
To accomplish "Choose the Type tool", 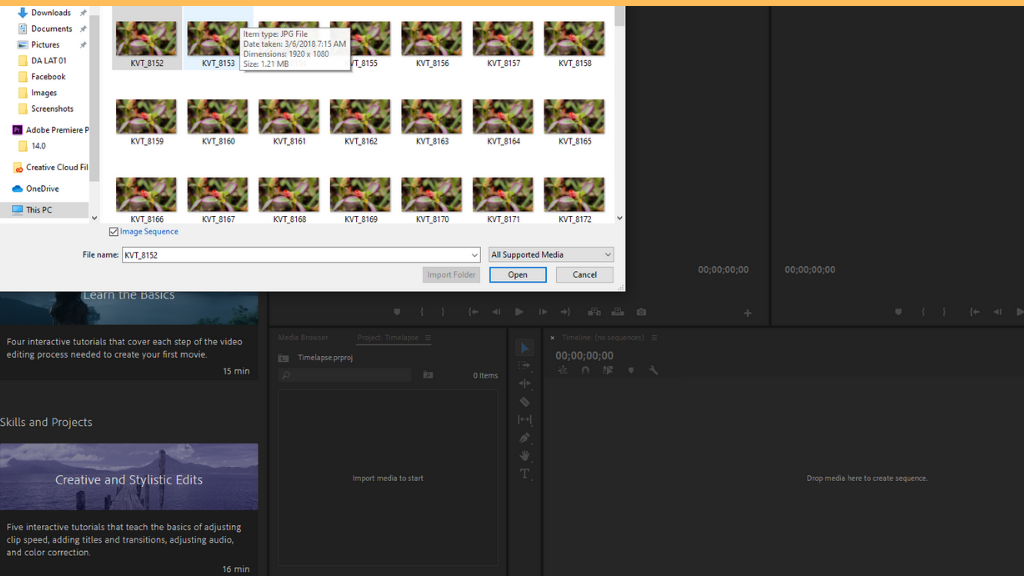I will coord(524,474).
